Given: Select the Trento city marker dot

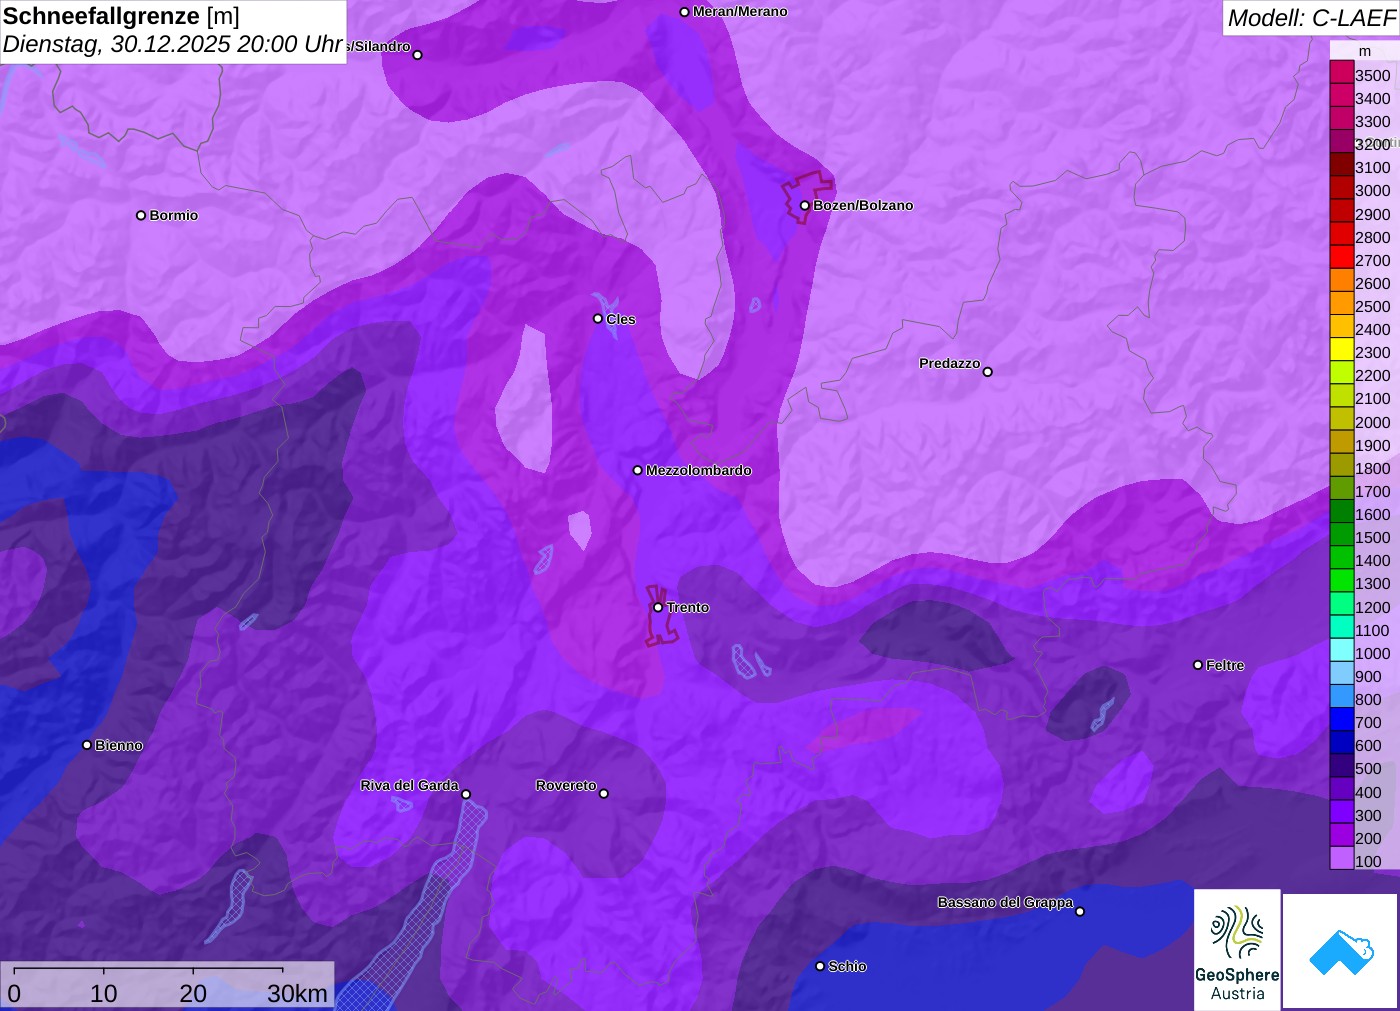Looking at the screenshot, I should (x=658, y=607).
